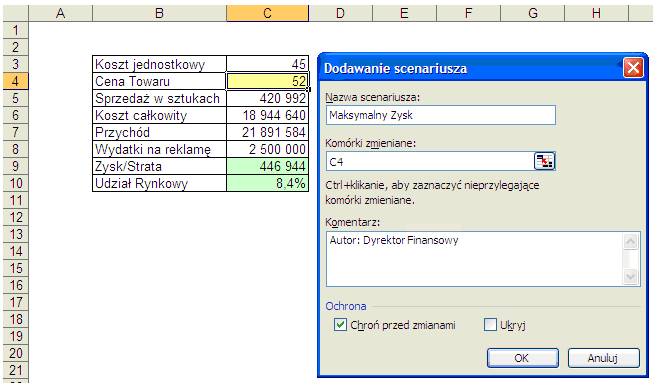Click the Anuluj button
658x389 pixels.
click(603, 358)
